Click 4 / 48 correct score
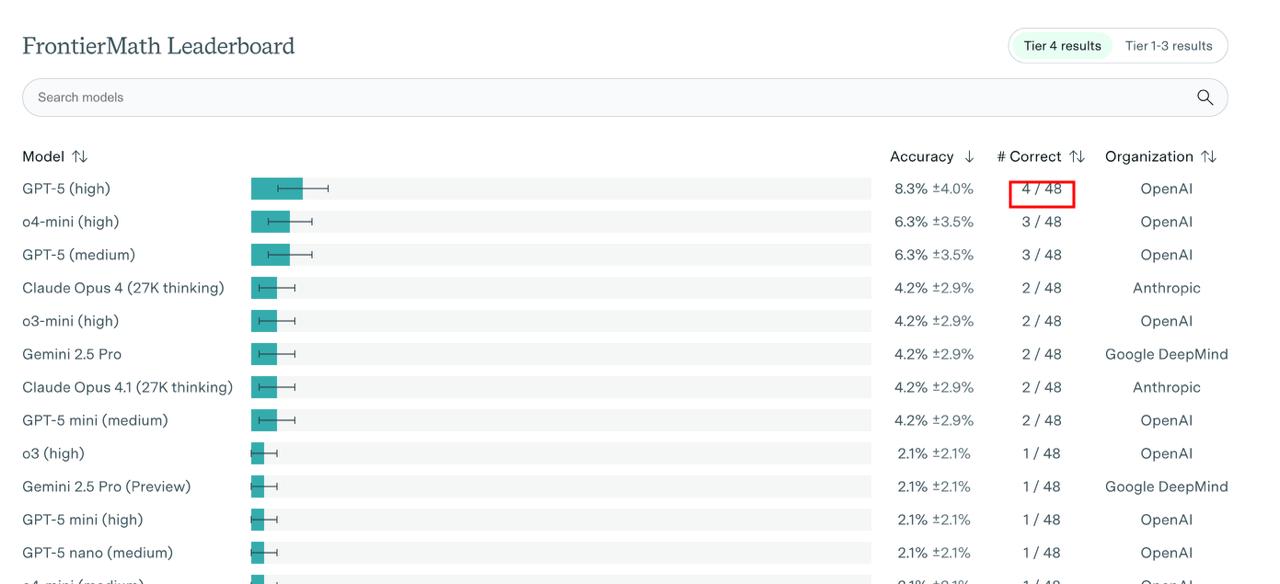1280x584 pixels. (1041, 189)
